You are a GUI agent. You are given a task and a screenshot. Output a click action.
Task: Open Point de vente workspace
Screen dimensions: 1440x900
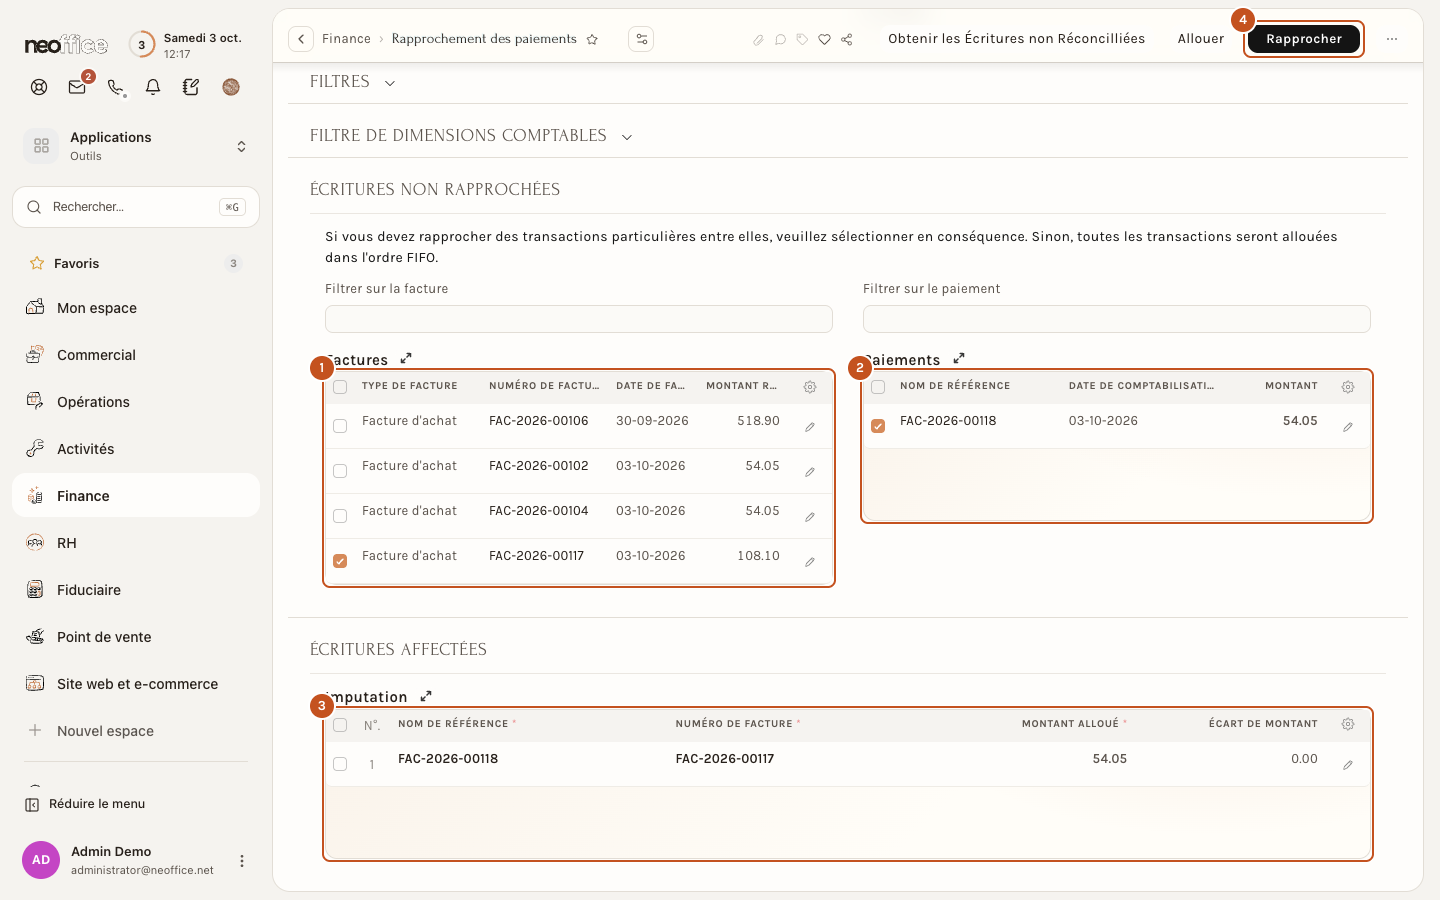[136, 637]
